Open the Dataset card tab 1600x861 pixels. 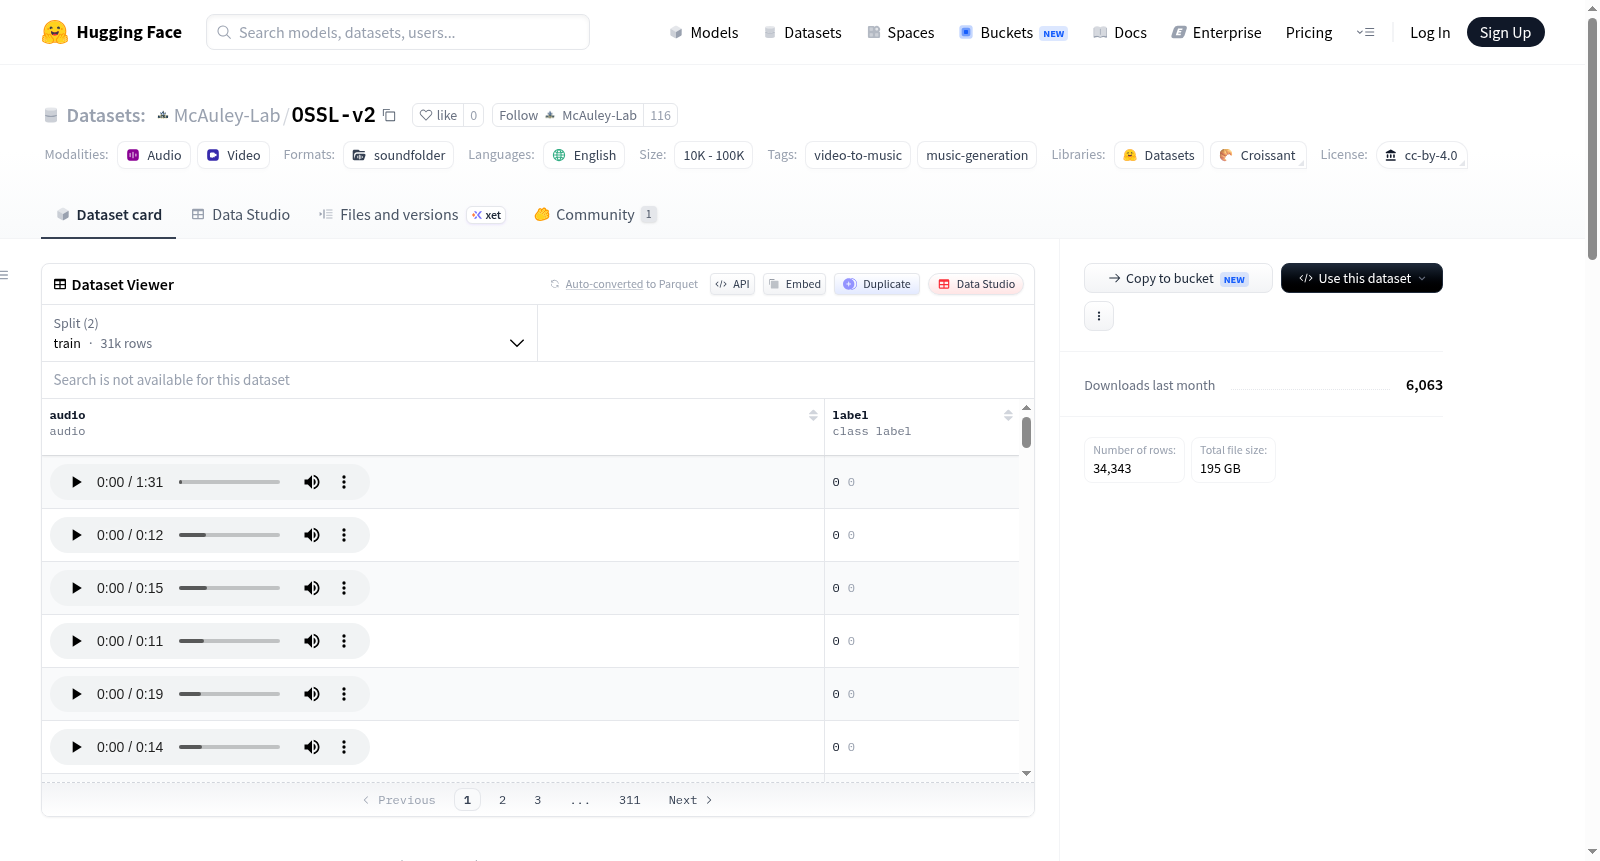pyautogui.click(x=108, y=214)
